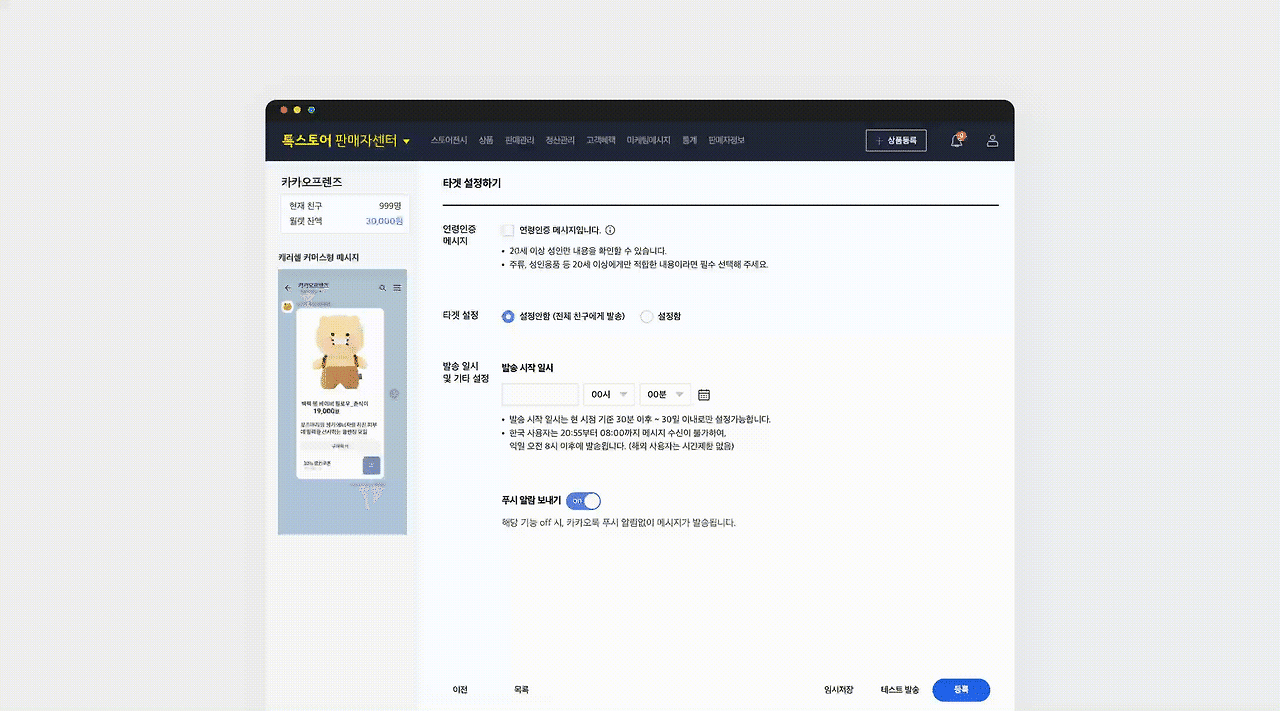
Task: Open the 00시 hour dropdown
Action: click(x=609, y=394)
